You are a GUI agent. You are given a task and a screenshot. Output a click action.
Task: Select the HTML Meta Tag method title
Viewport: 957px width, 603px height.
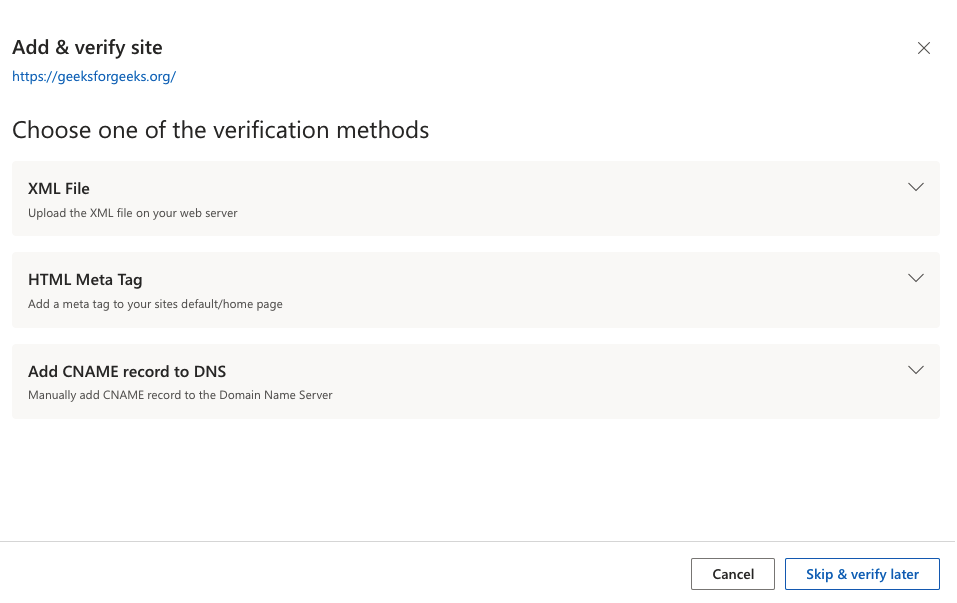coord(85,280)
